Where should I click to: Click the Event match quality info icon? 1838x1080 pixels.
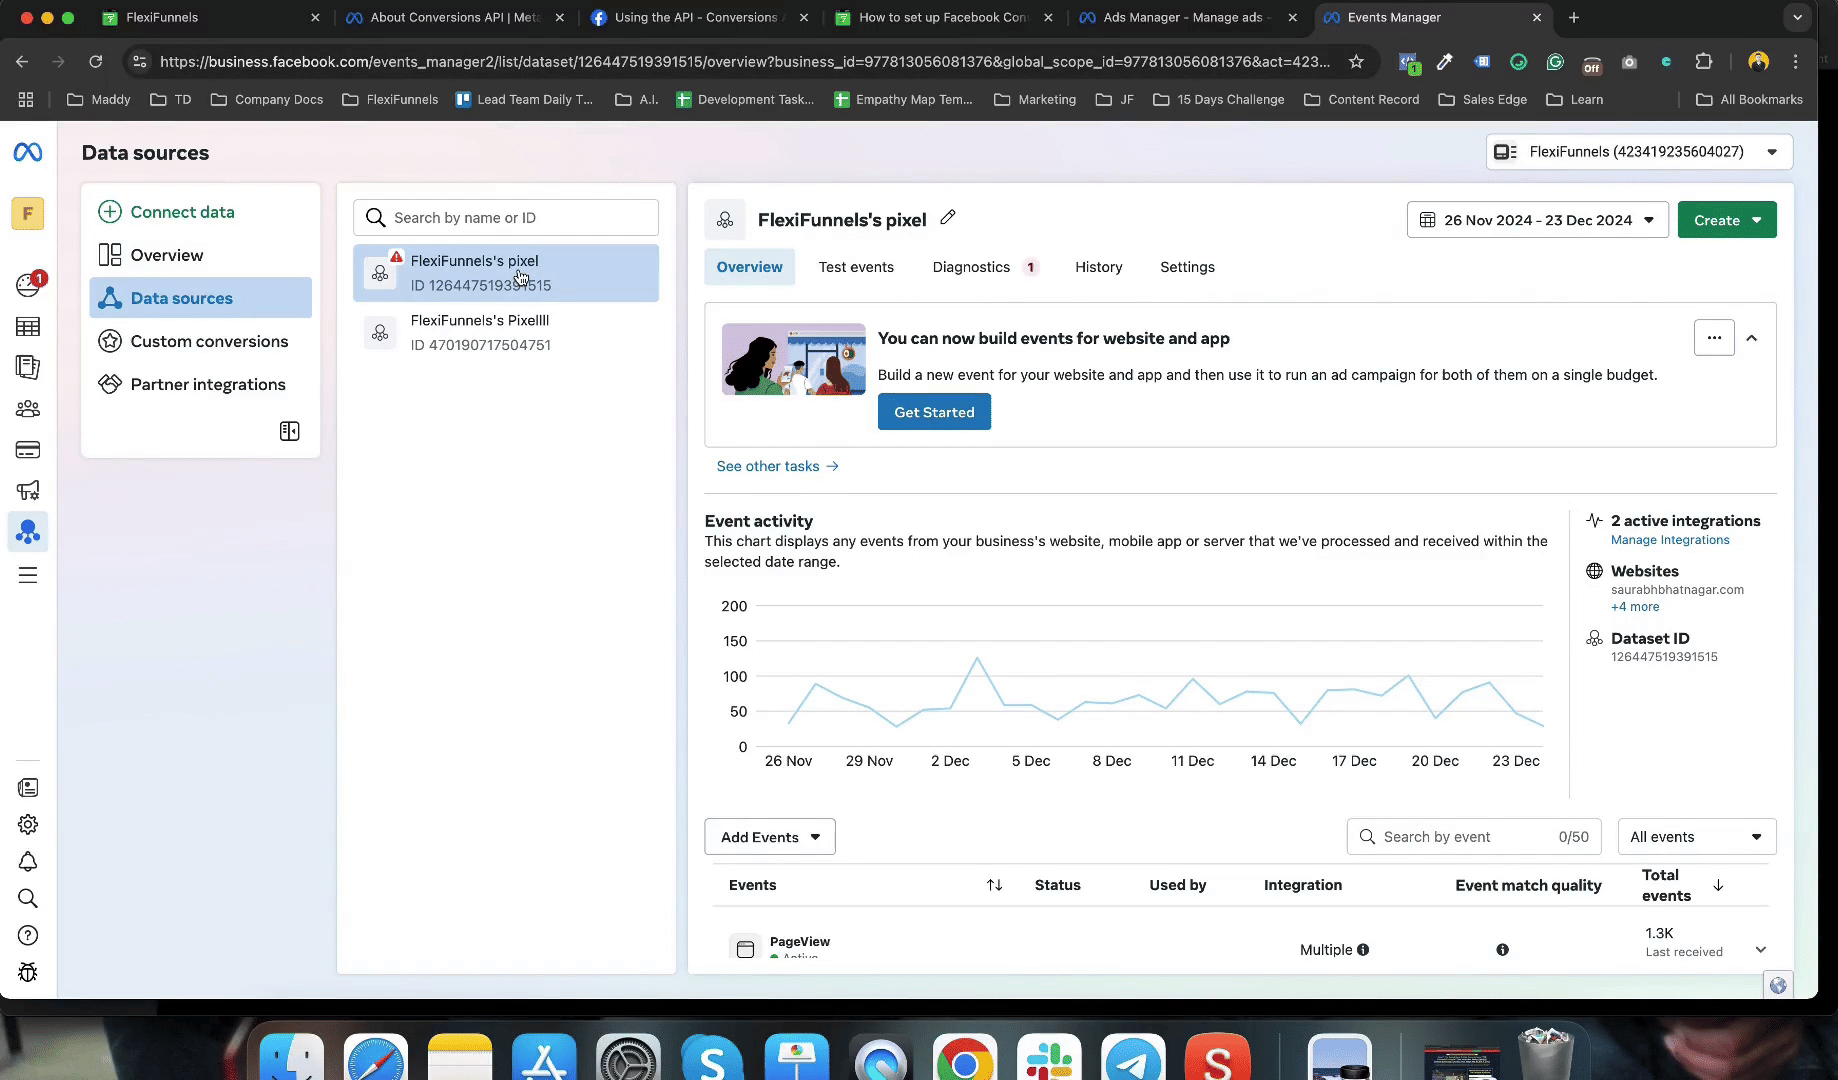(x=1502, y=950)
